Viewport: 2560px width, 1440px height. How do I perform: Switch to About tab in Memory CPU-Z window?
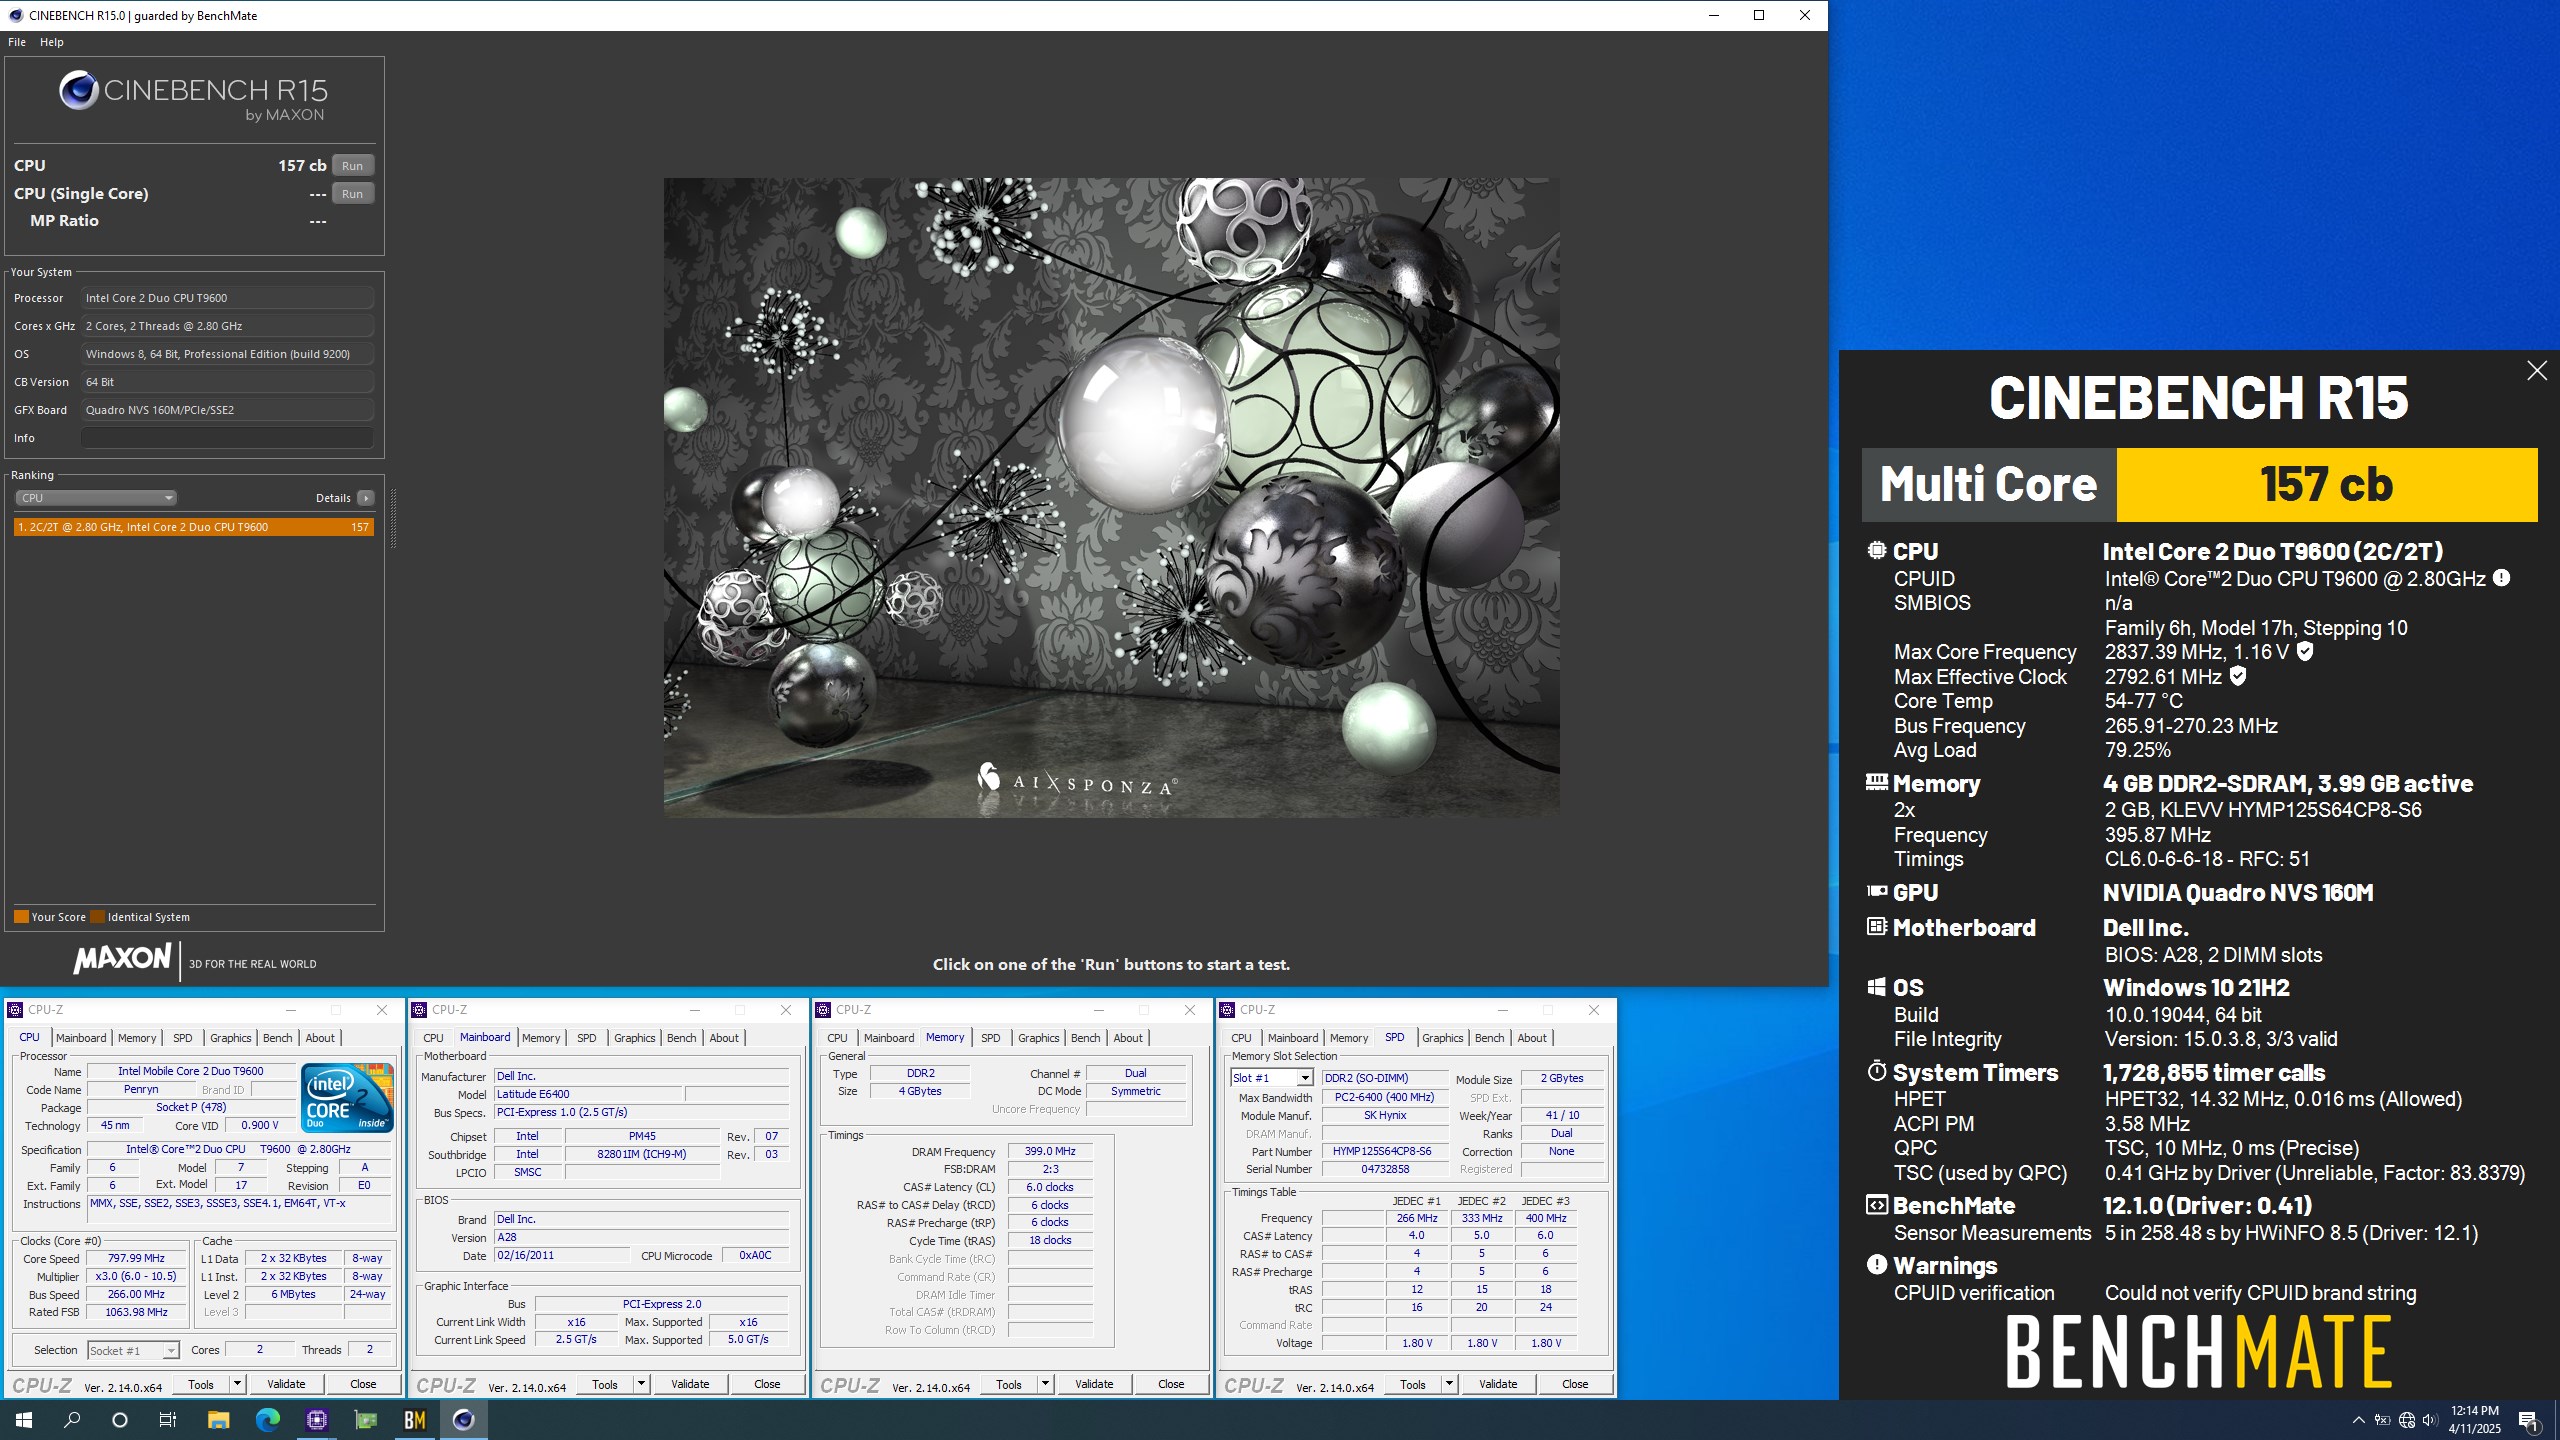[1128, 1038]
